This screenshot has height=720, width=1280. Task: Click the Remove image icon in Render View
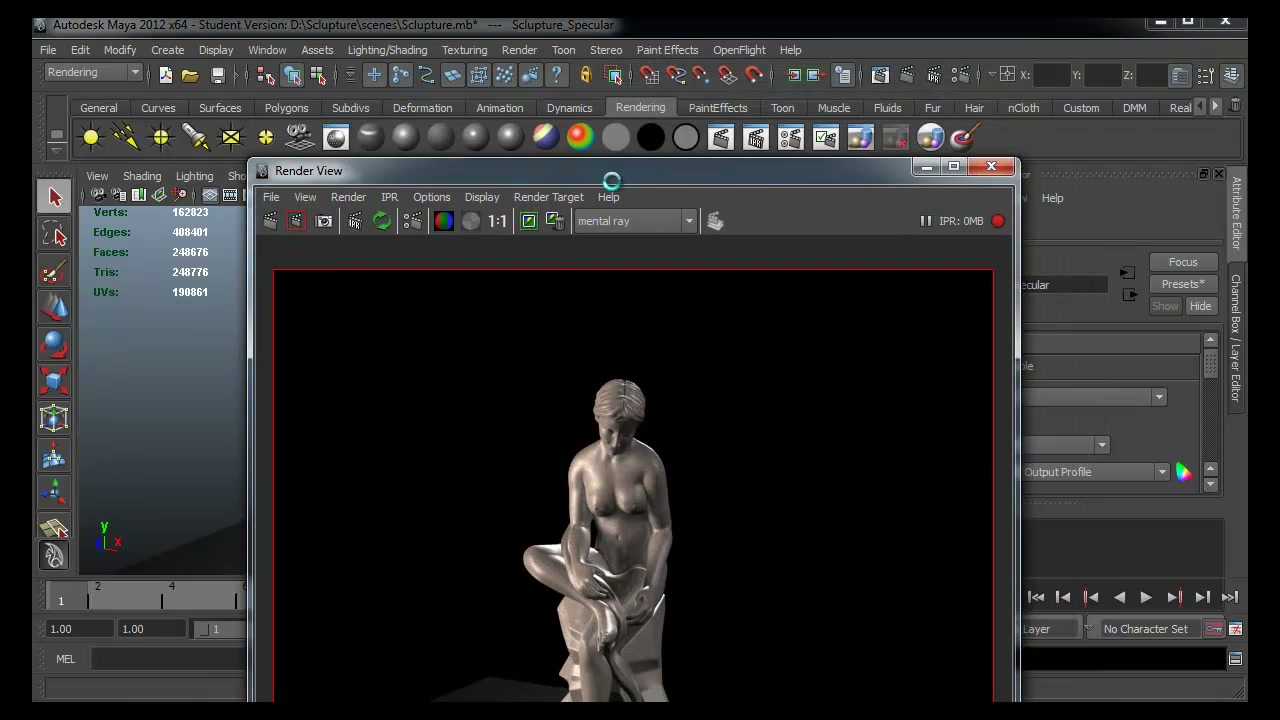pyautogui.click(x=555, y=221)
